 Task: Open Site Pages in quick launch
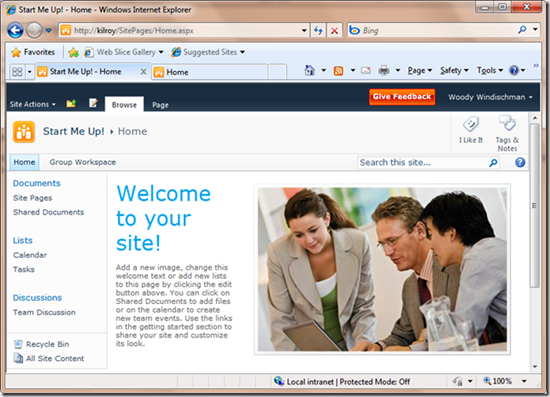click(33, 198)
